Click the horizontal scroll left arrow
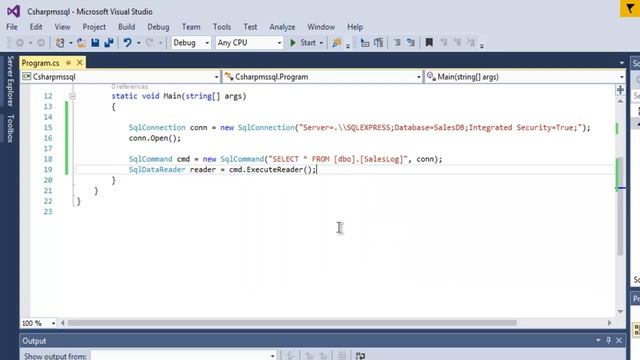 click(63, 323)
